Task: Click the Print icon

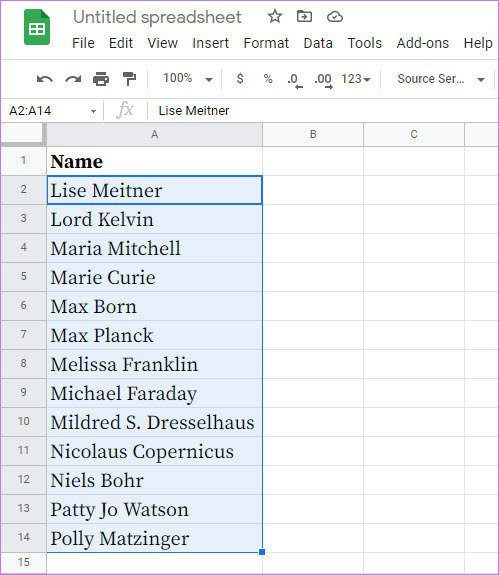Action: tap(101, 79)
